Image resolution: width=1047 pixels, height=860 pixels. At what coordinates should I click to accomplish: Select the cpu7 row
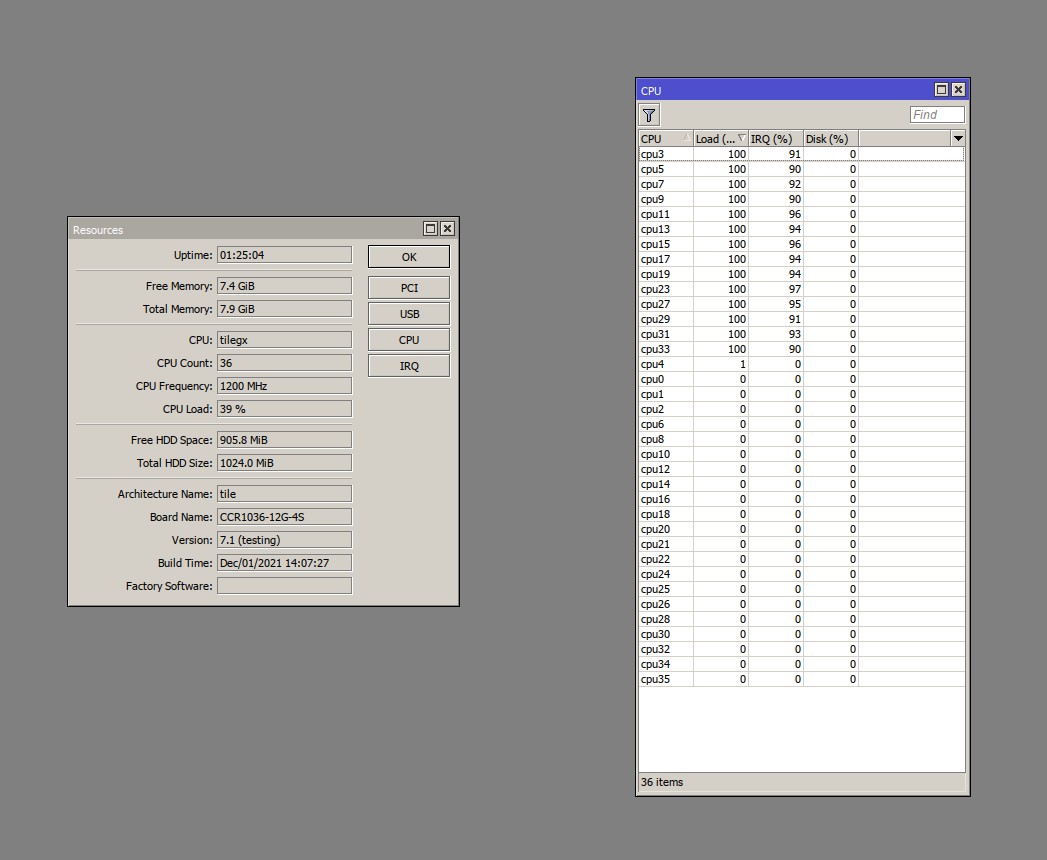tap(801, 184)
